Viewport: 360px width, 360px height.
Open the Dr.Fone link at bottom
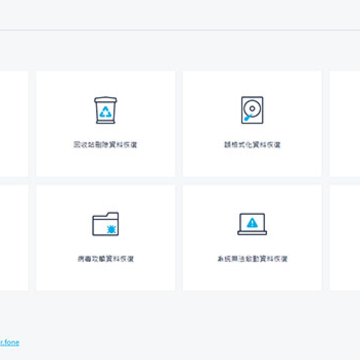[9, 342]
